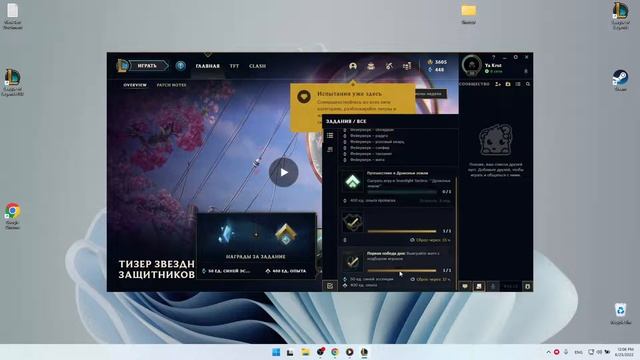Open the online status under Ya Krut
The image size is (640, 360).
pos(493,71)
